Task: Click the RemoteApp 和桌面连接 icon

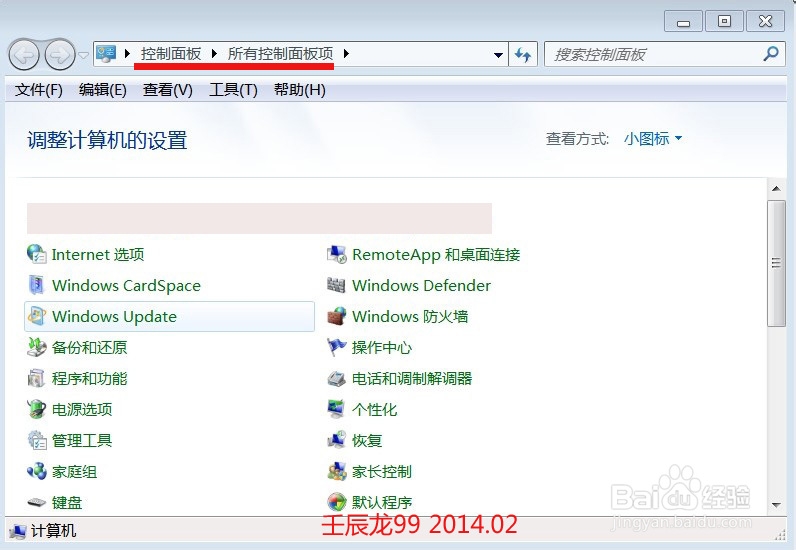Action: tap(337, 254)
